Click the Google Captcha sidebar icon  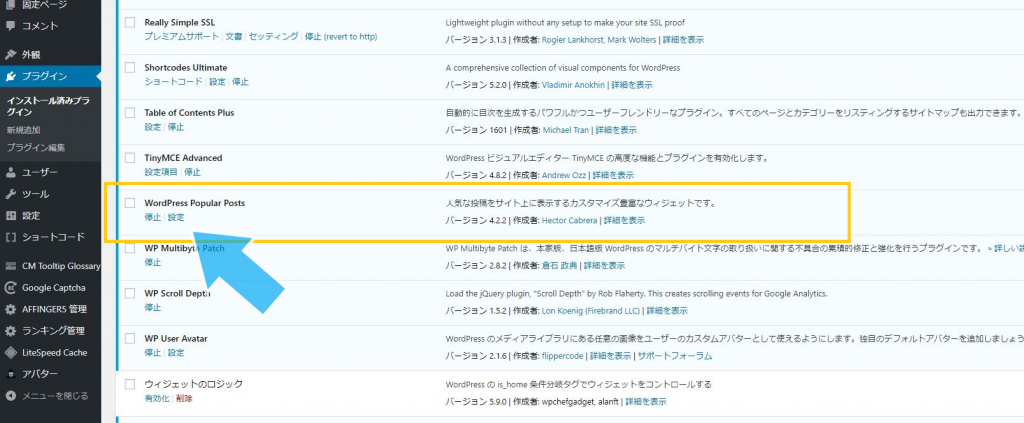10,288
